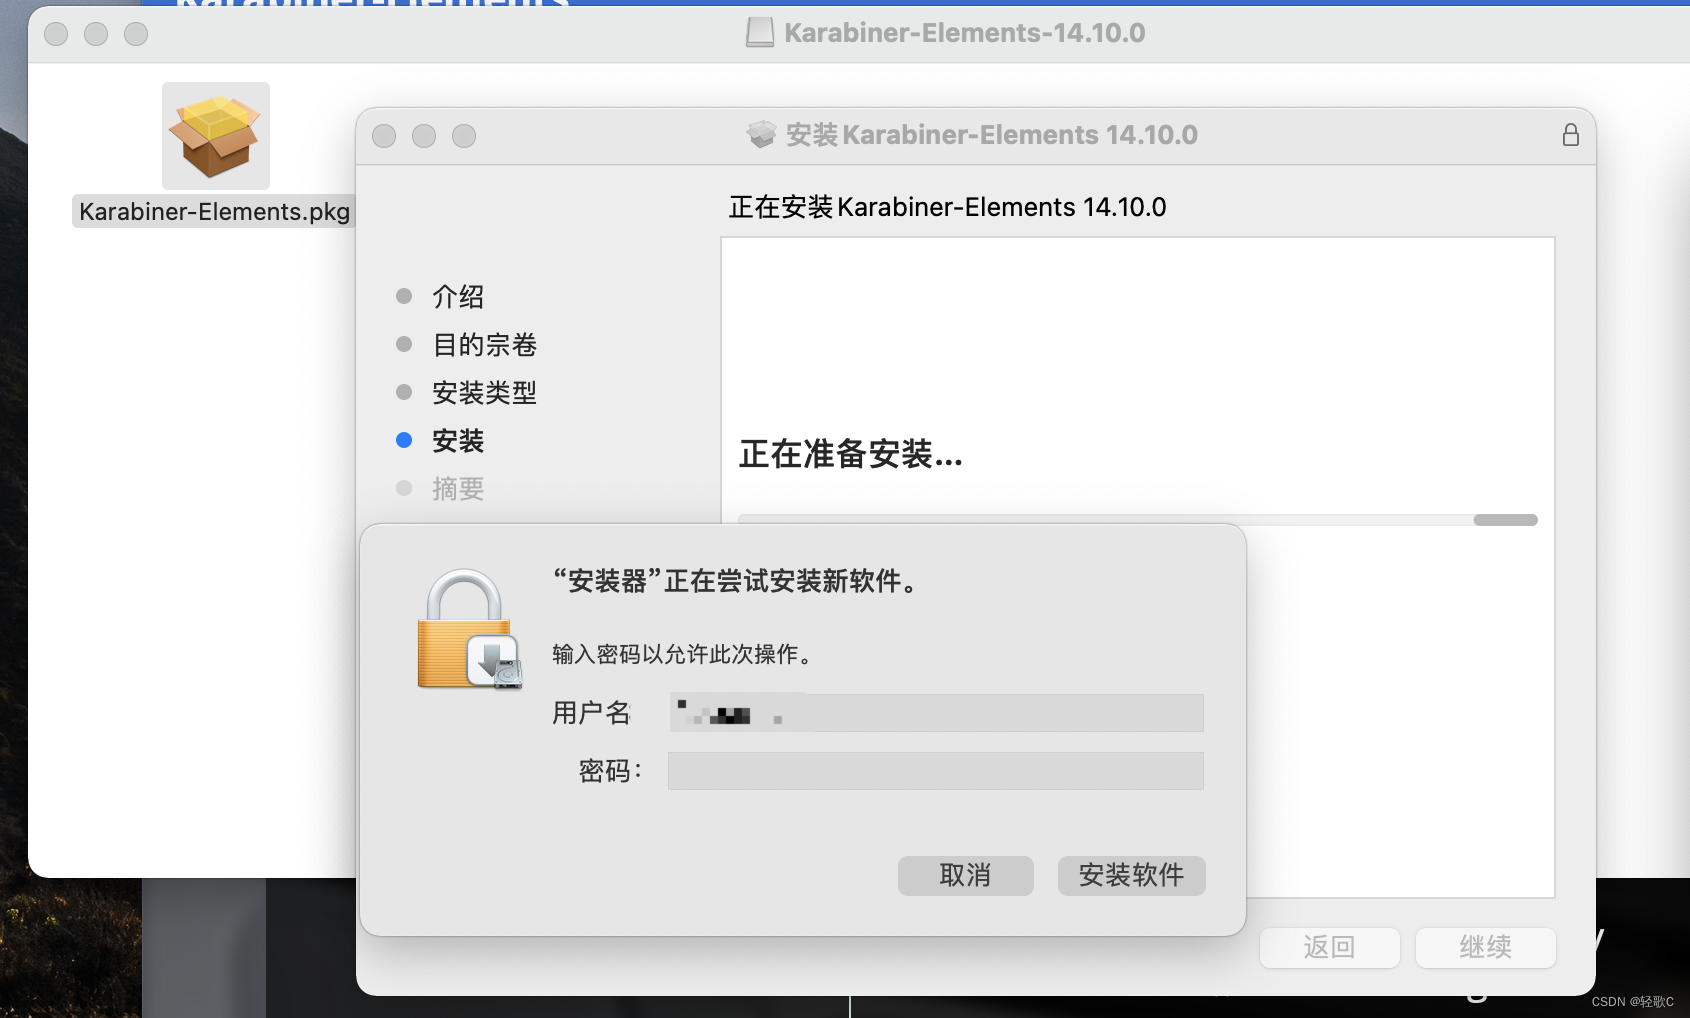Click the Karabiner-Elements.pkg file name label
Screen dimensions: 1690x1018
(214, 212)
